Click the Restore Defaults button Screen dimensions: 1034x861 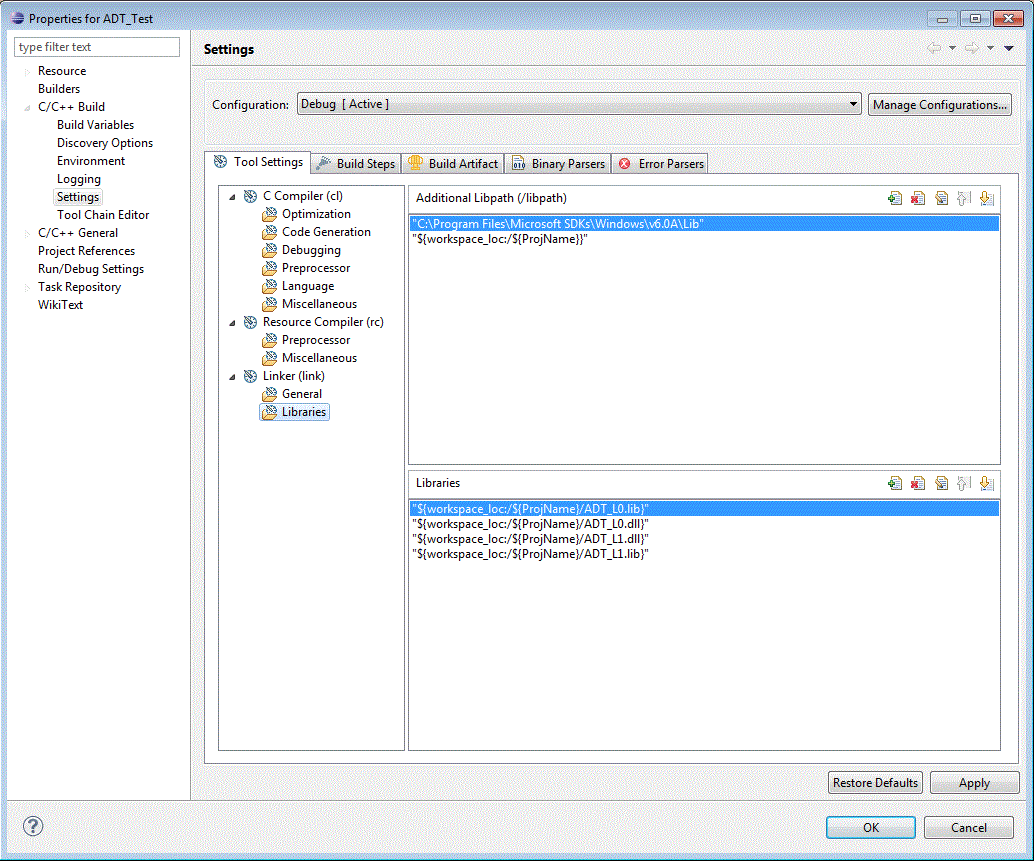(x=875, y=783)
